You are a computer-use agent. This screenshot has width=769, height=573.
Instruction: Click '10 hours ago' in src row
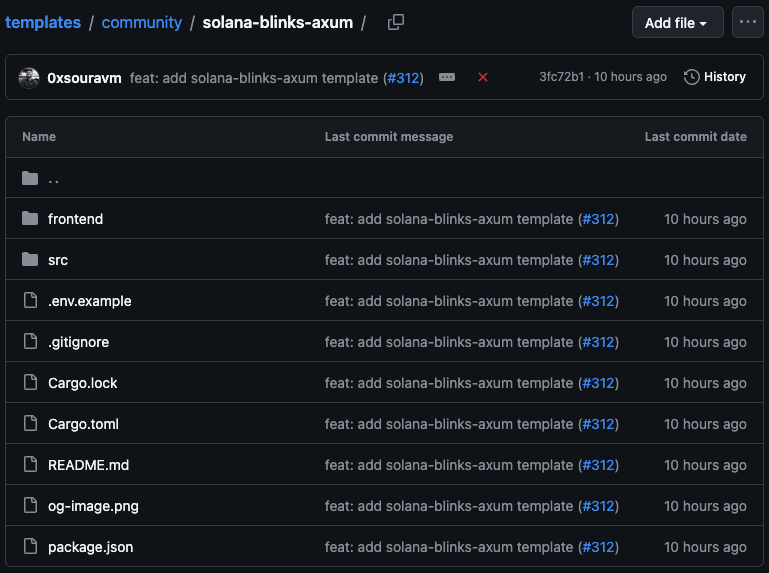[705, 260]
